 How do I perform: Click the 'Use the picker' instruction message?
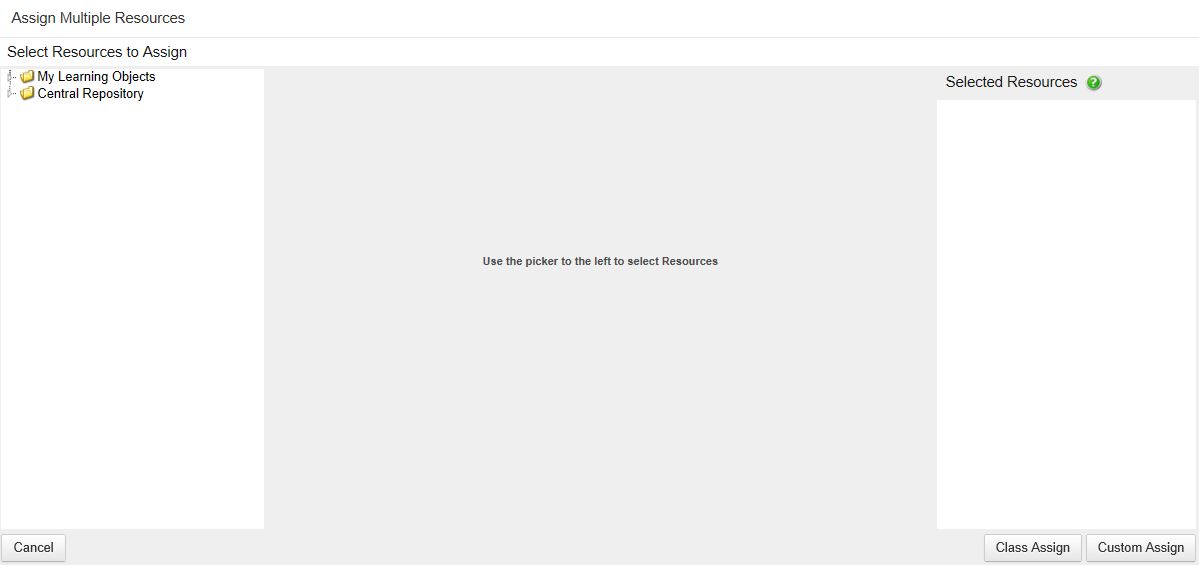click(600, 261)
